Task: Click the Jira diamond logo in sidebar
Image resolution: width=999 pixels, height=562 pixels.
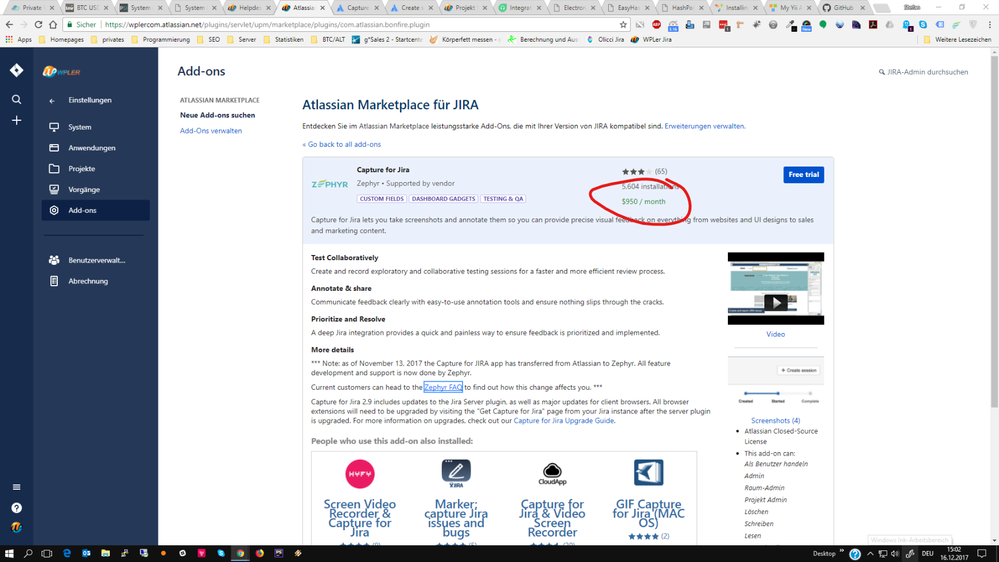Action: coord(17,70)
